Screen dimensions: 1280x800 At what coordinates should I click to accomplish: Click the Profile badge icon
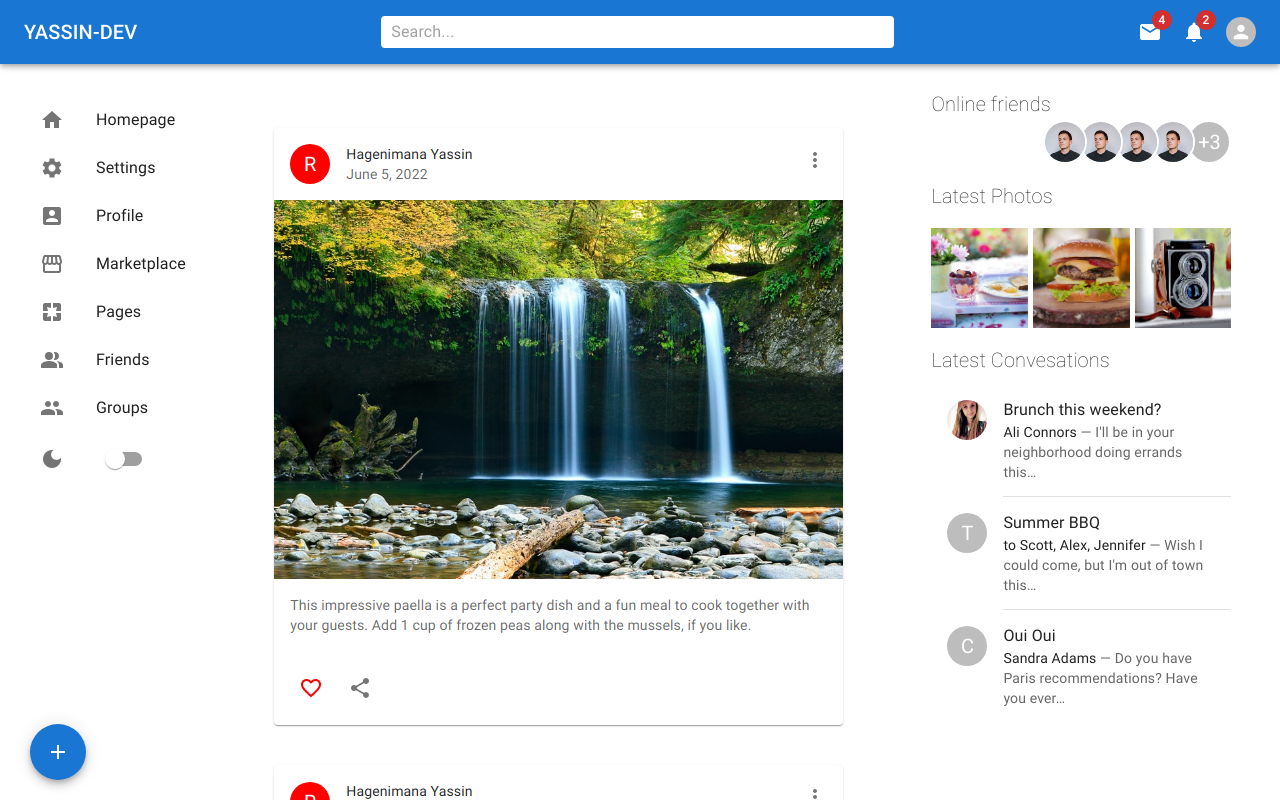(52, 216)
